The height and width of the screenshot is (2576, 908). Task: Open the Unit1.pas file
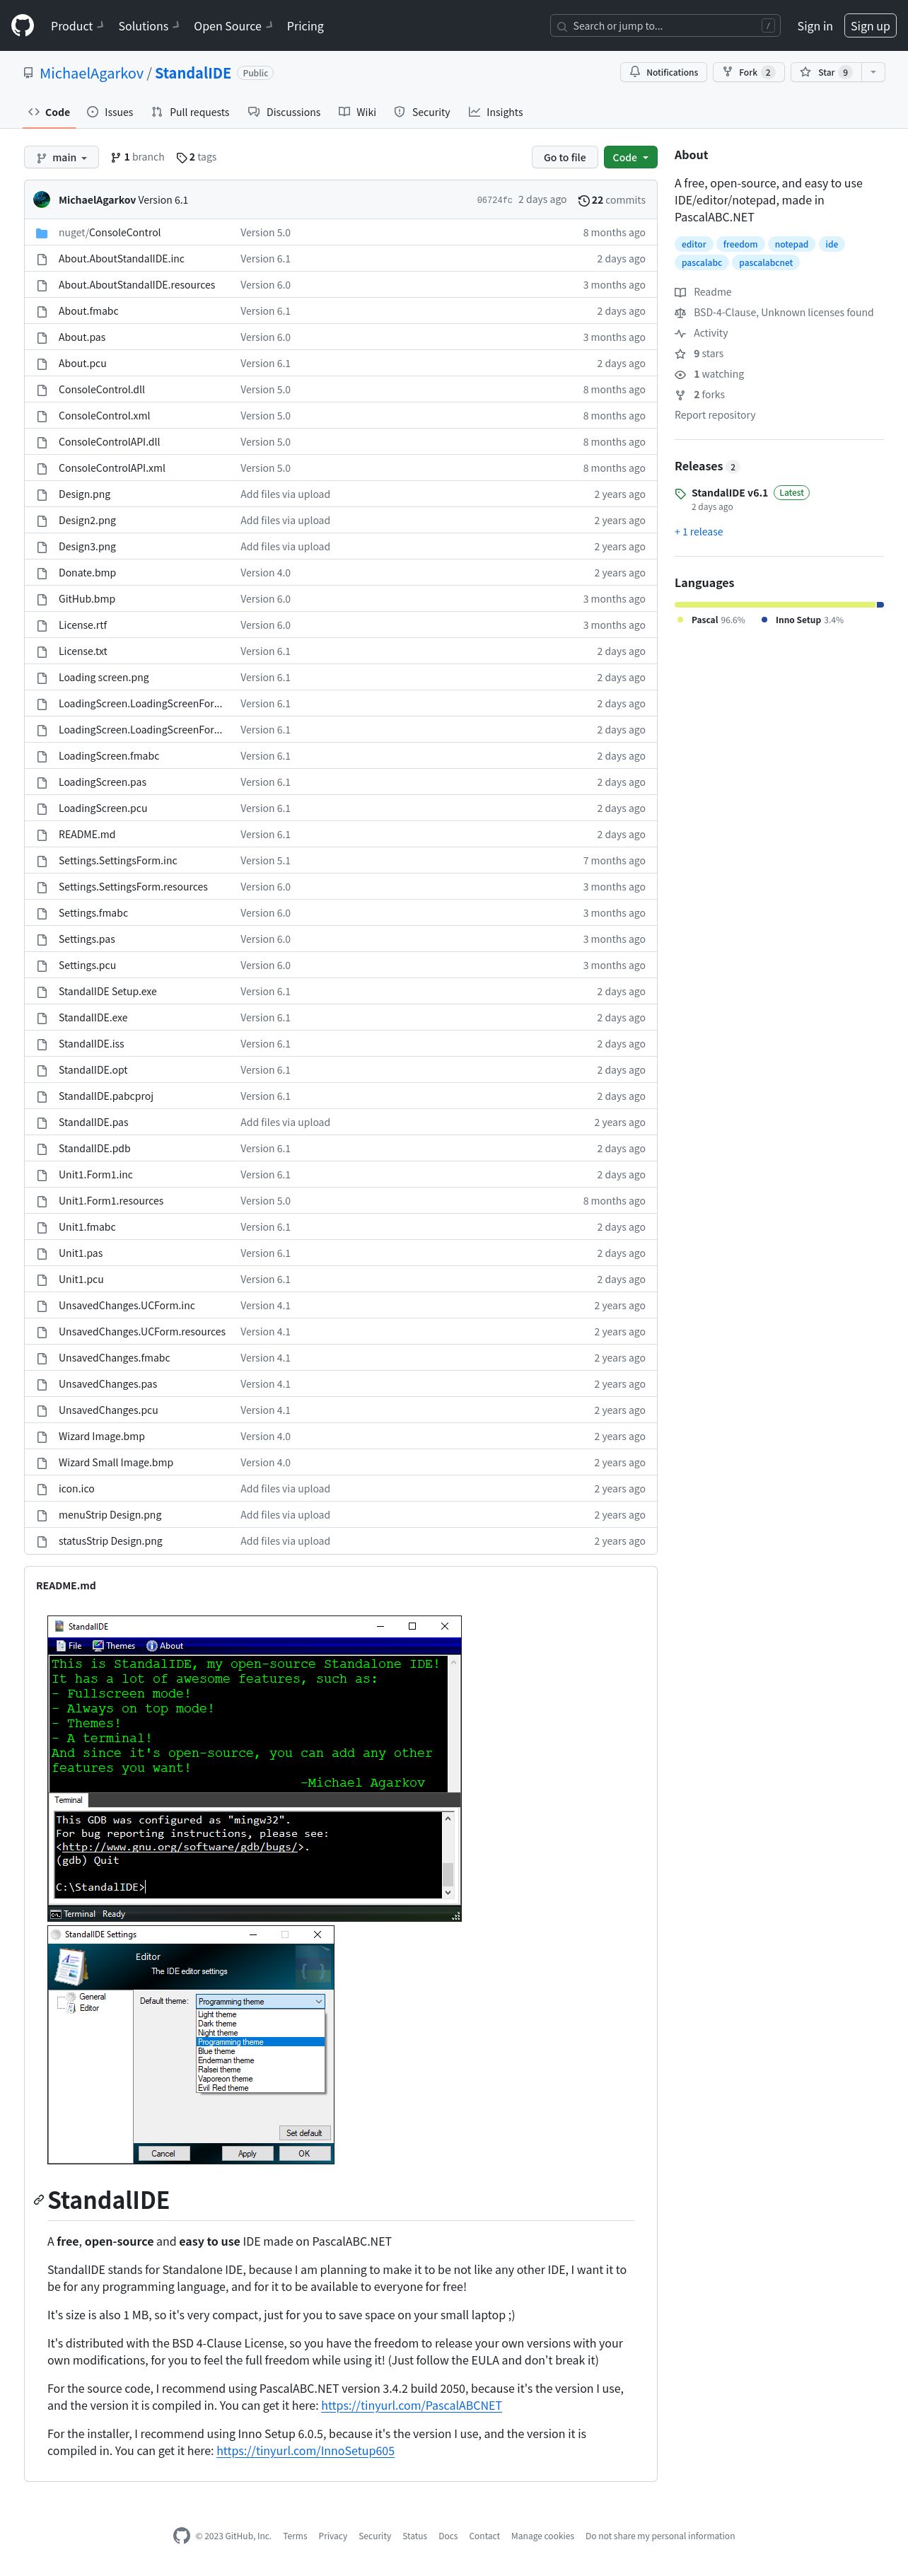tap(80, 1253)
